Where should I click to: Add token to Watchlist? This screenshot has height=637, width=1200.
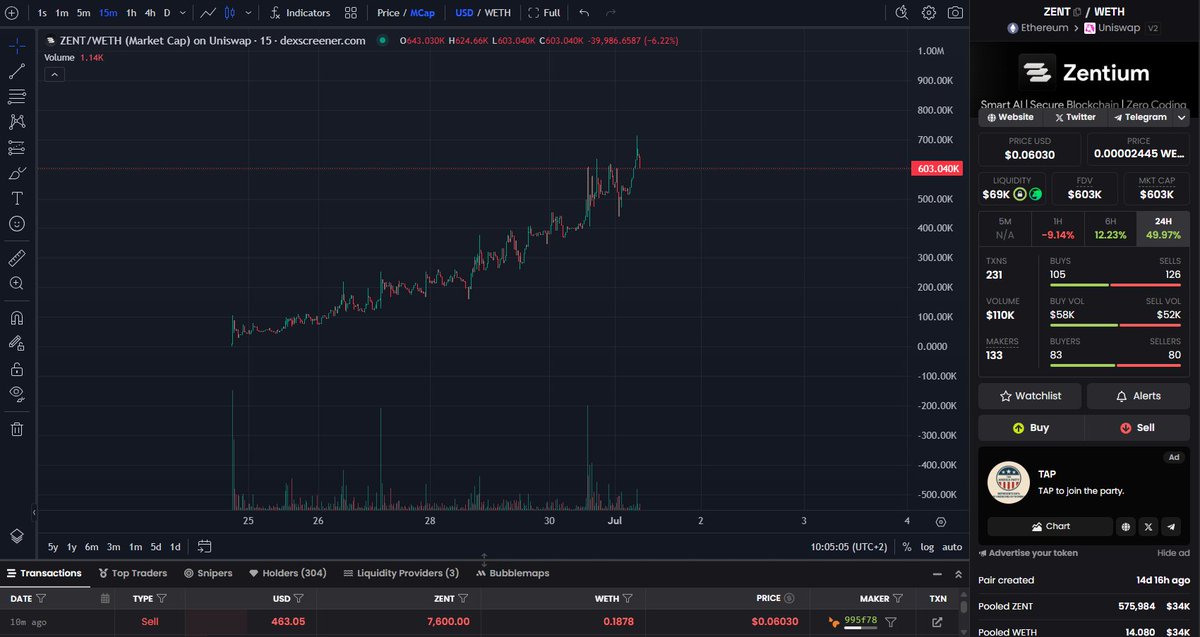tap(1030, 396)
